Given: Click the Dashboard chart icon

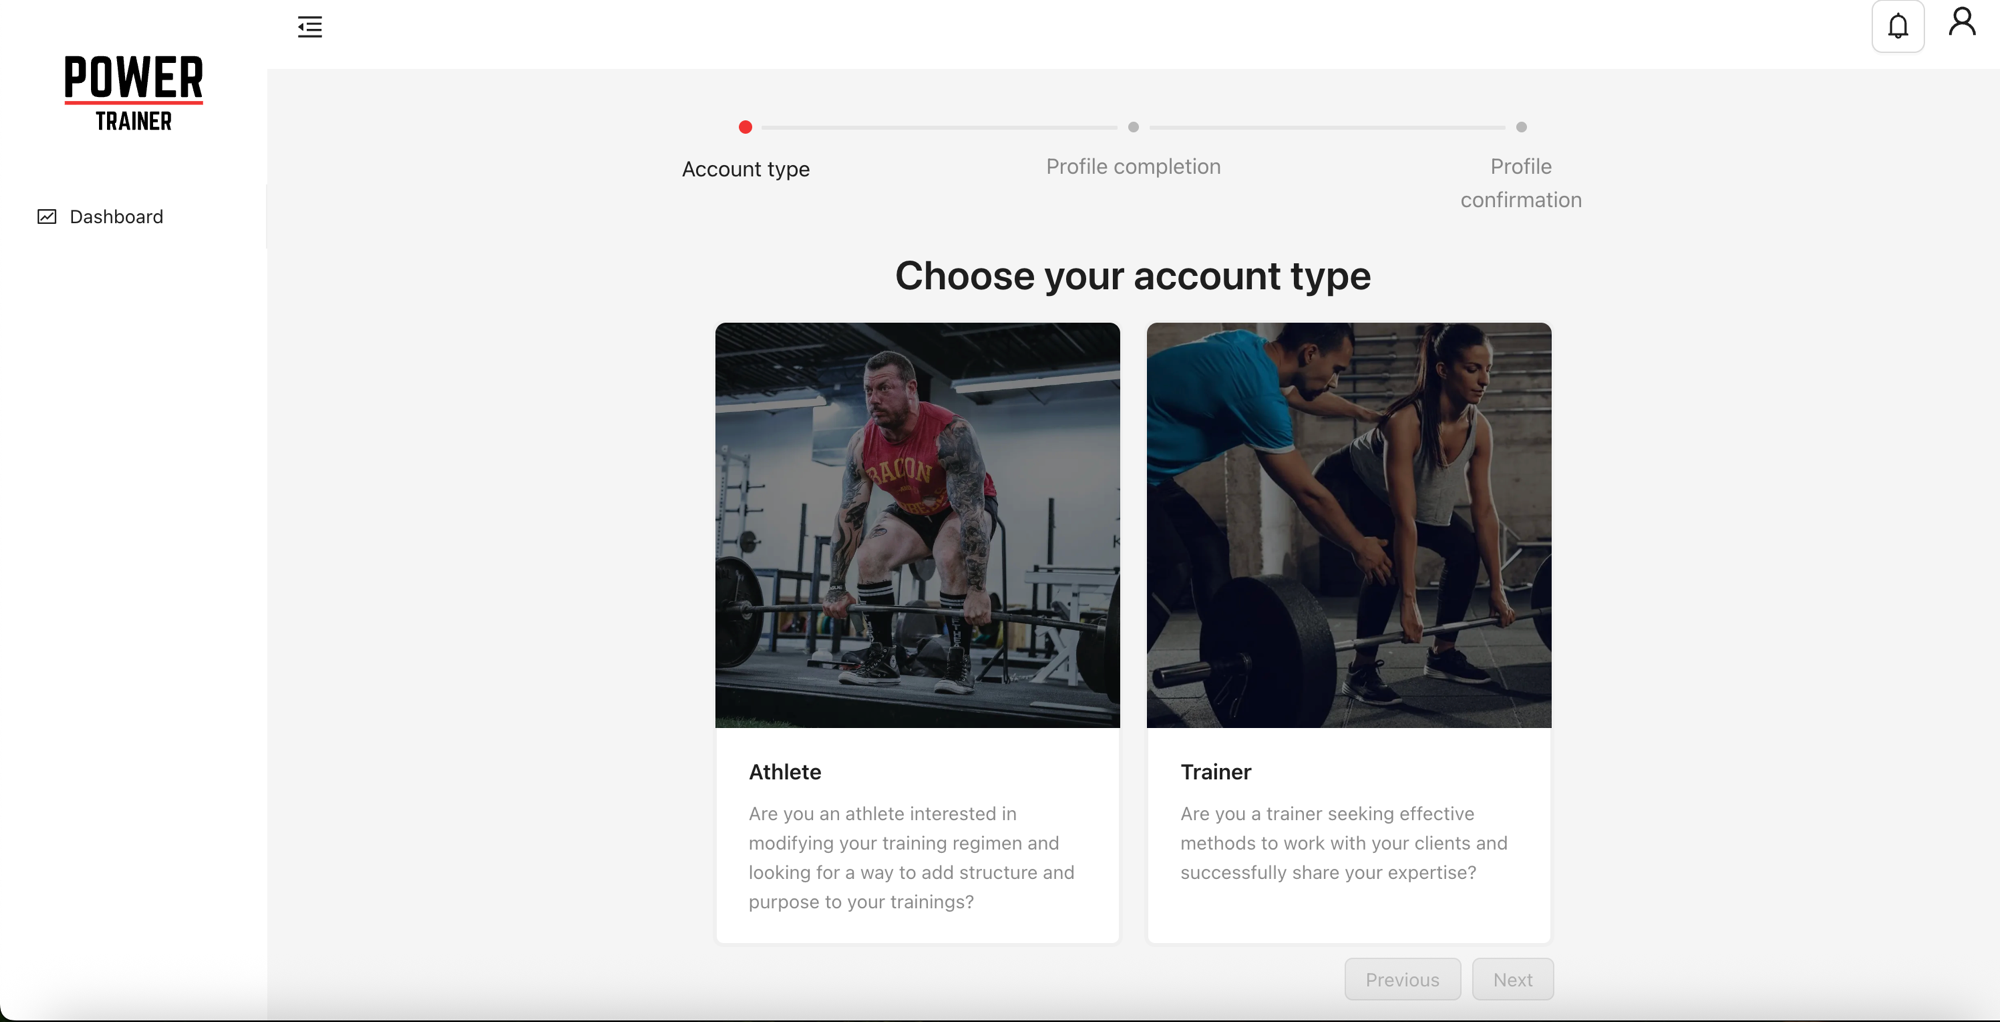Looking at the screenshot, I should click(47, 217).
